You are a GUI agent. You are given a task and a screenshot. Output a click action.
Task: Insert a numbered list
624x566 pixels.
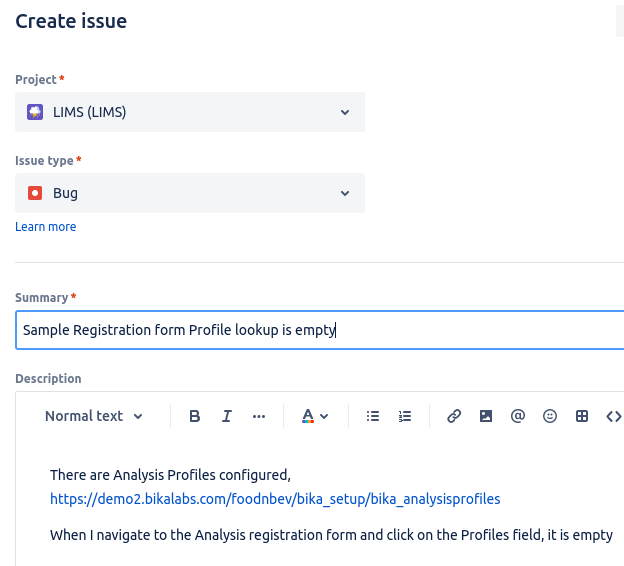click(405, 416)
